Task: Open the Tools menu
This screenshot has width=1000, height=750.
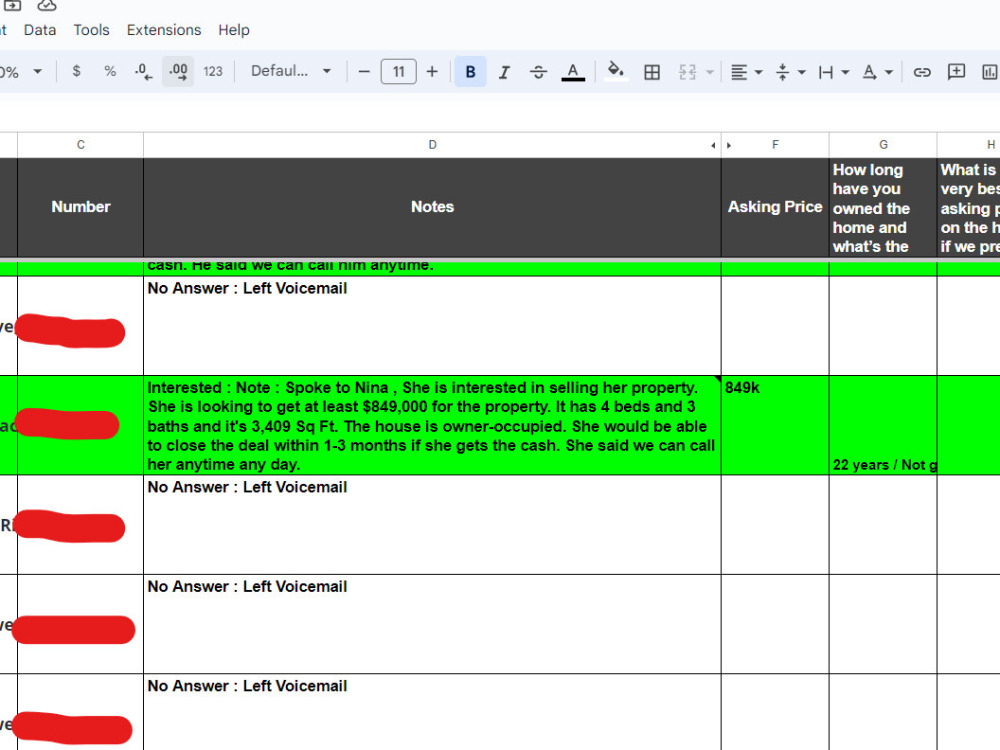Action: coord(91,30)
